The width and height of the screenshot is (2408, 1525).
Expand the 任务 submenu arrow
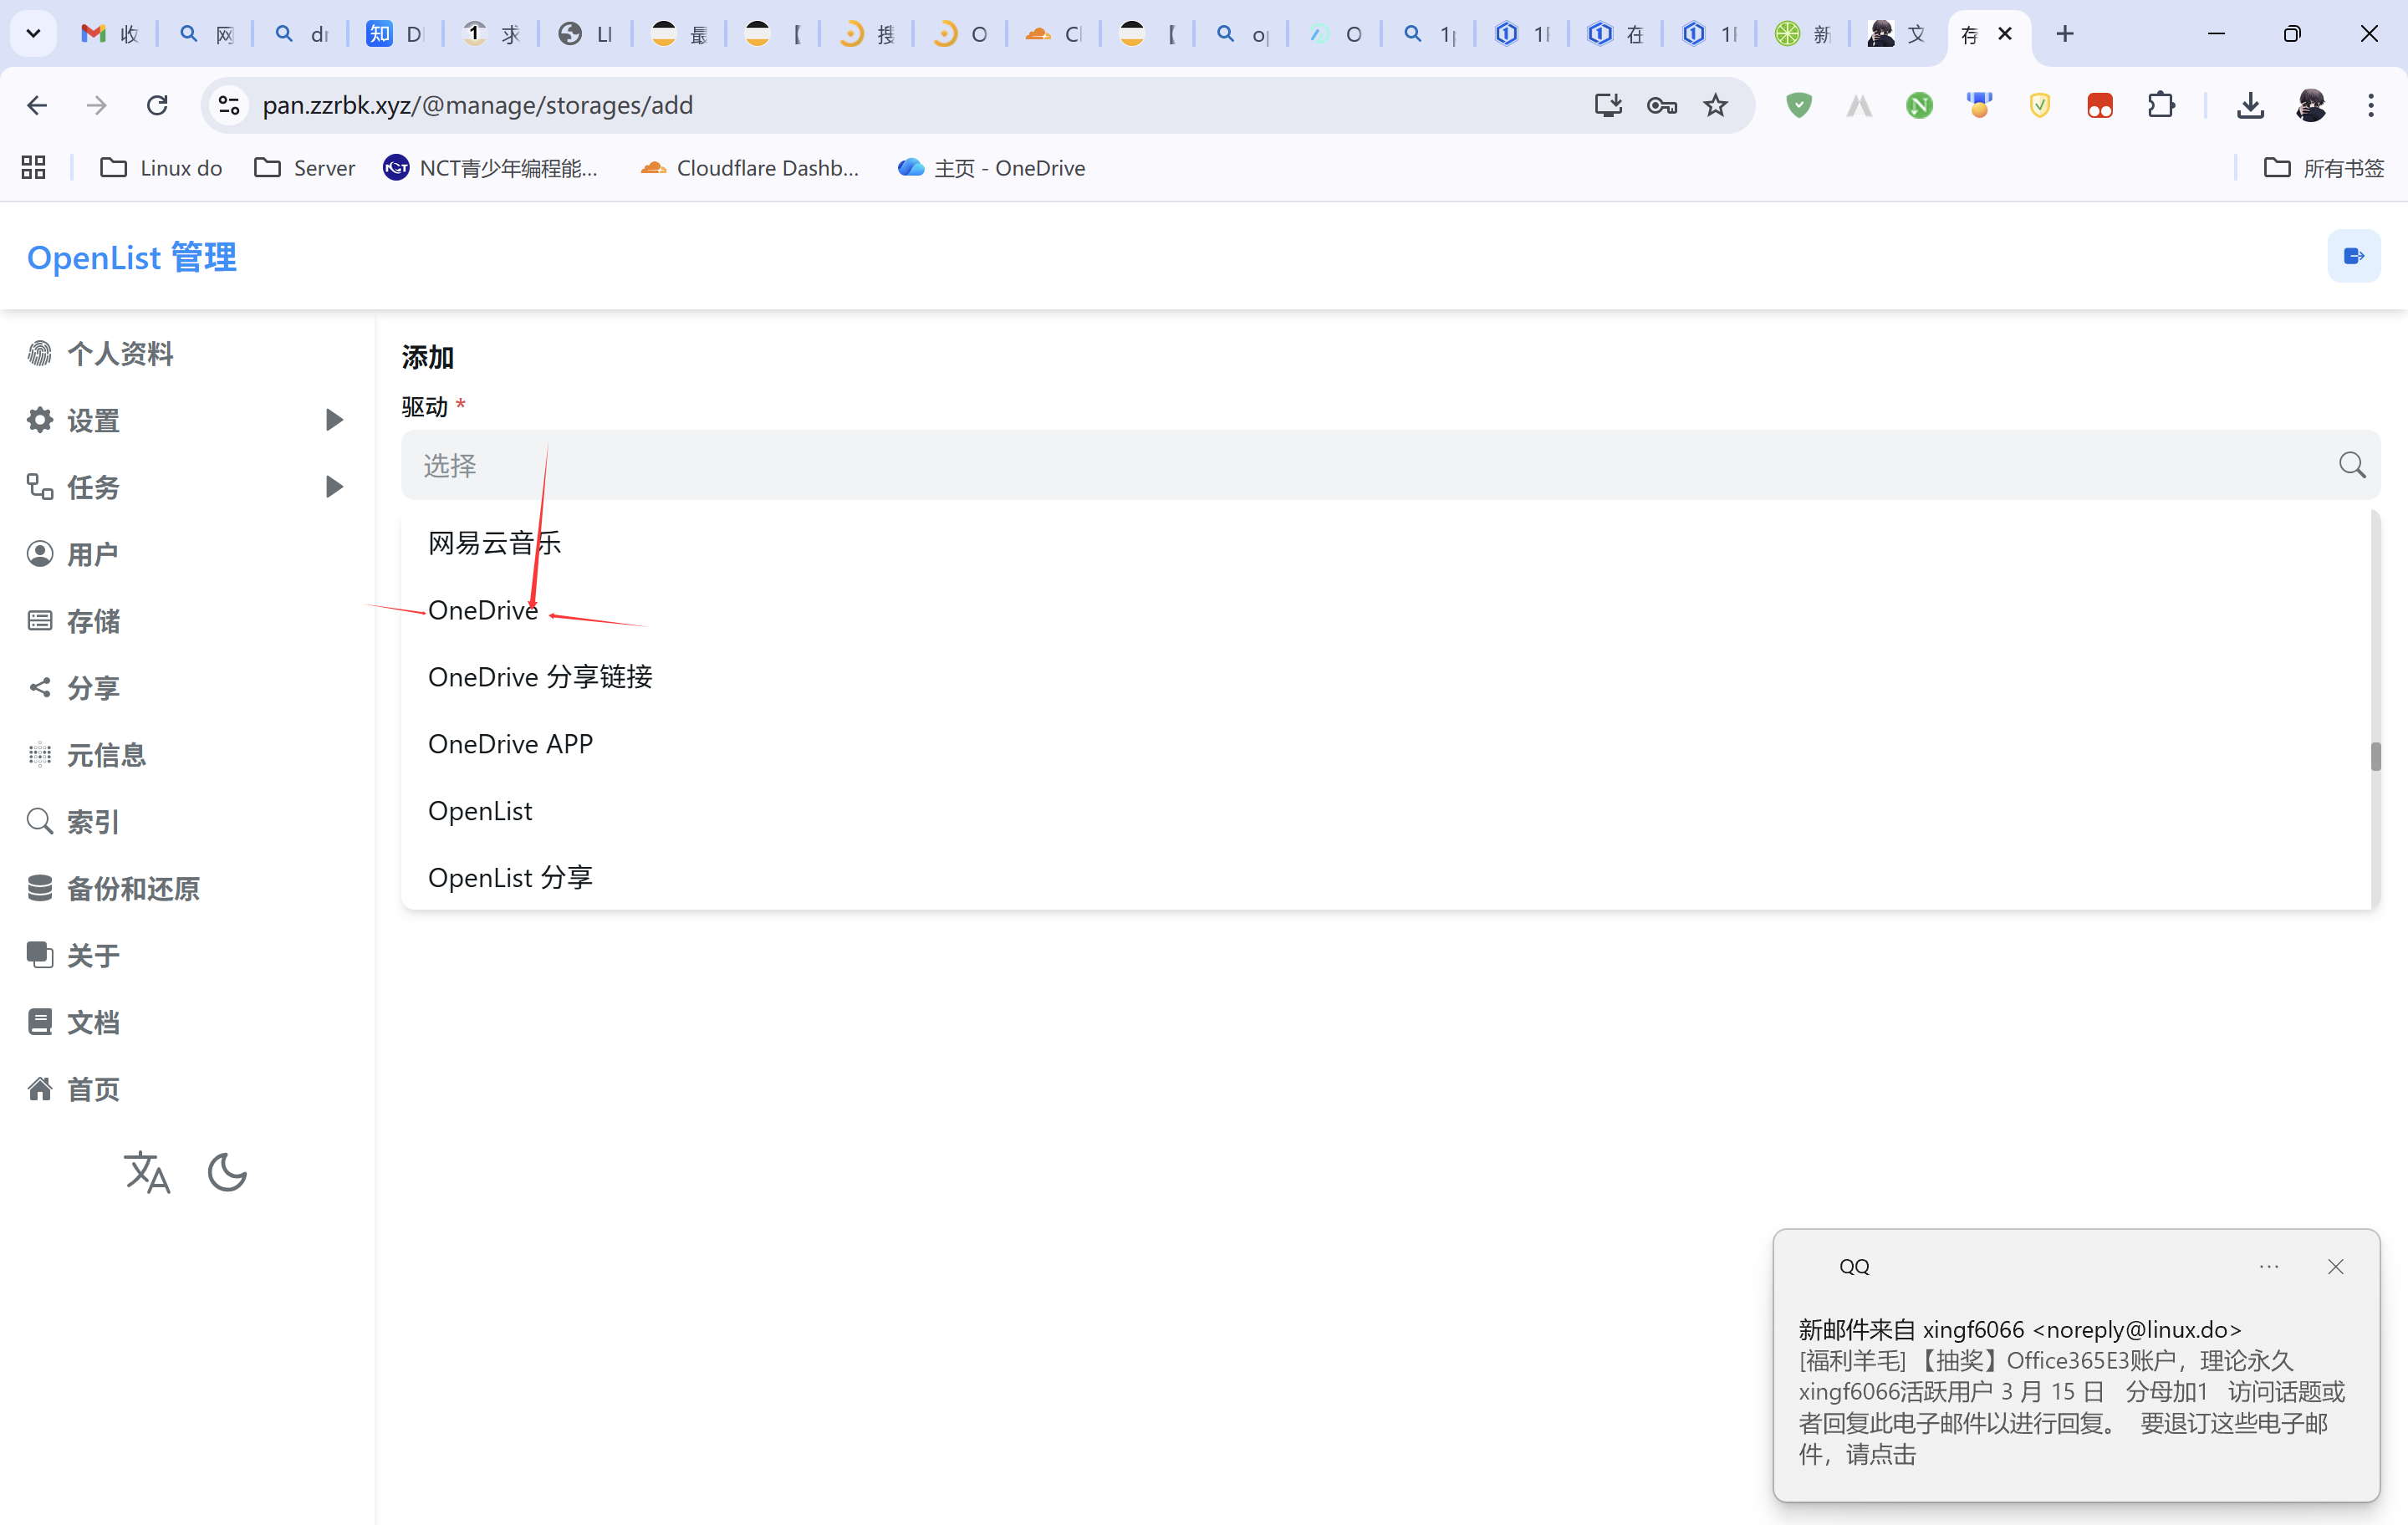pyautogui.click(x=334, y=487)
